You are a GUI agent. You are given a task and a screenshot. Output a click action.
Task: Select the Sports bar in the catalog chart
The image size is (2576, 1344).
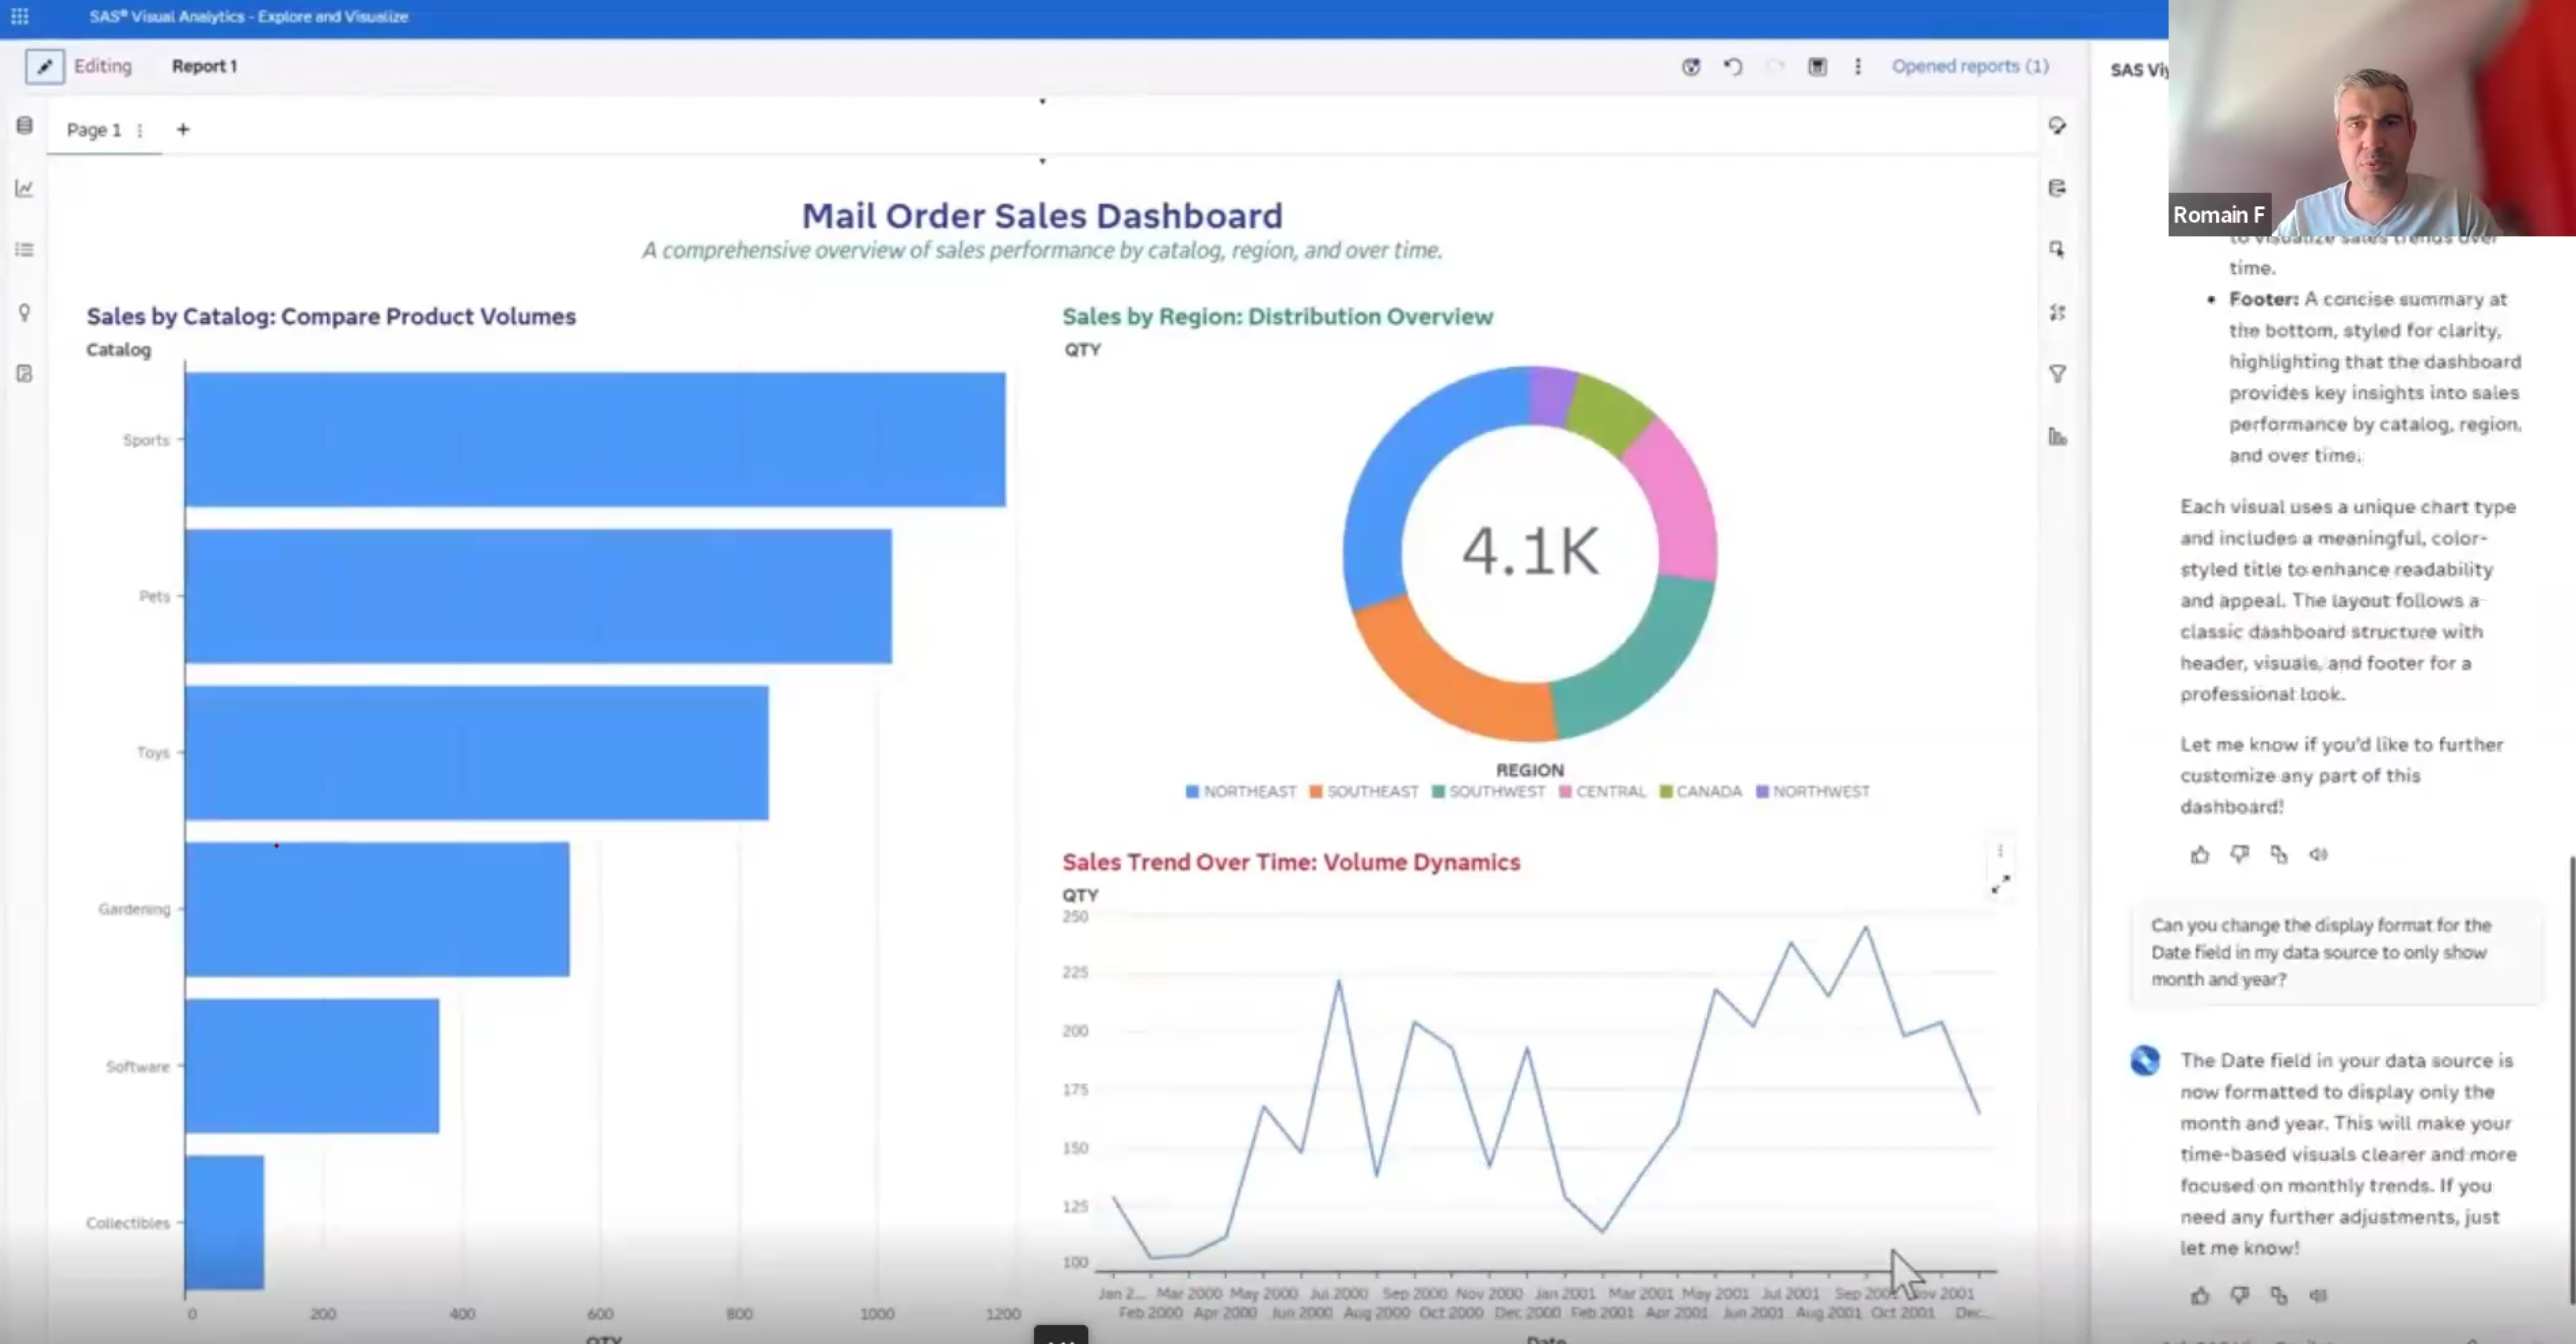[x=595, y=439]
